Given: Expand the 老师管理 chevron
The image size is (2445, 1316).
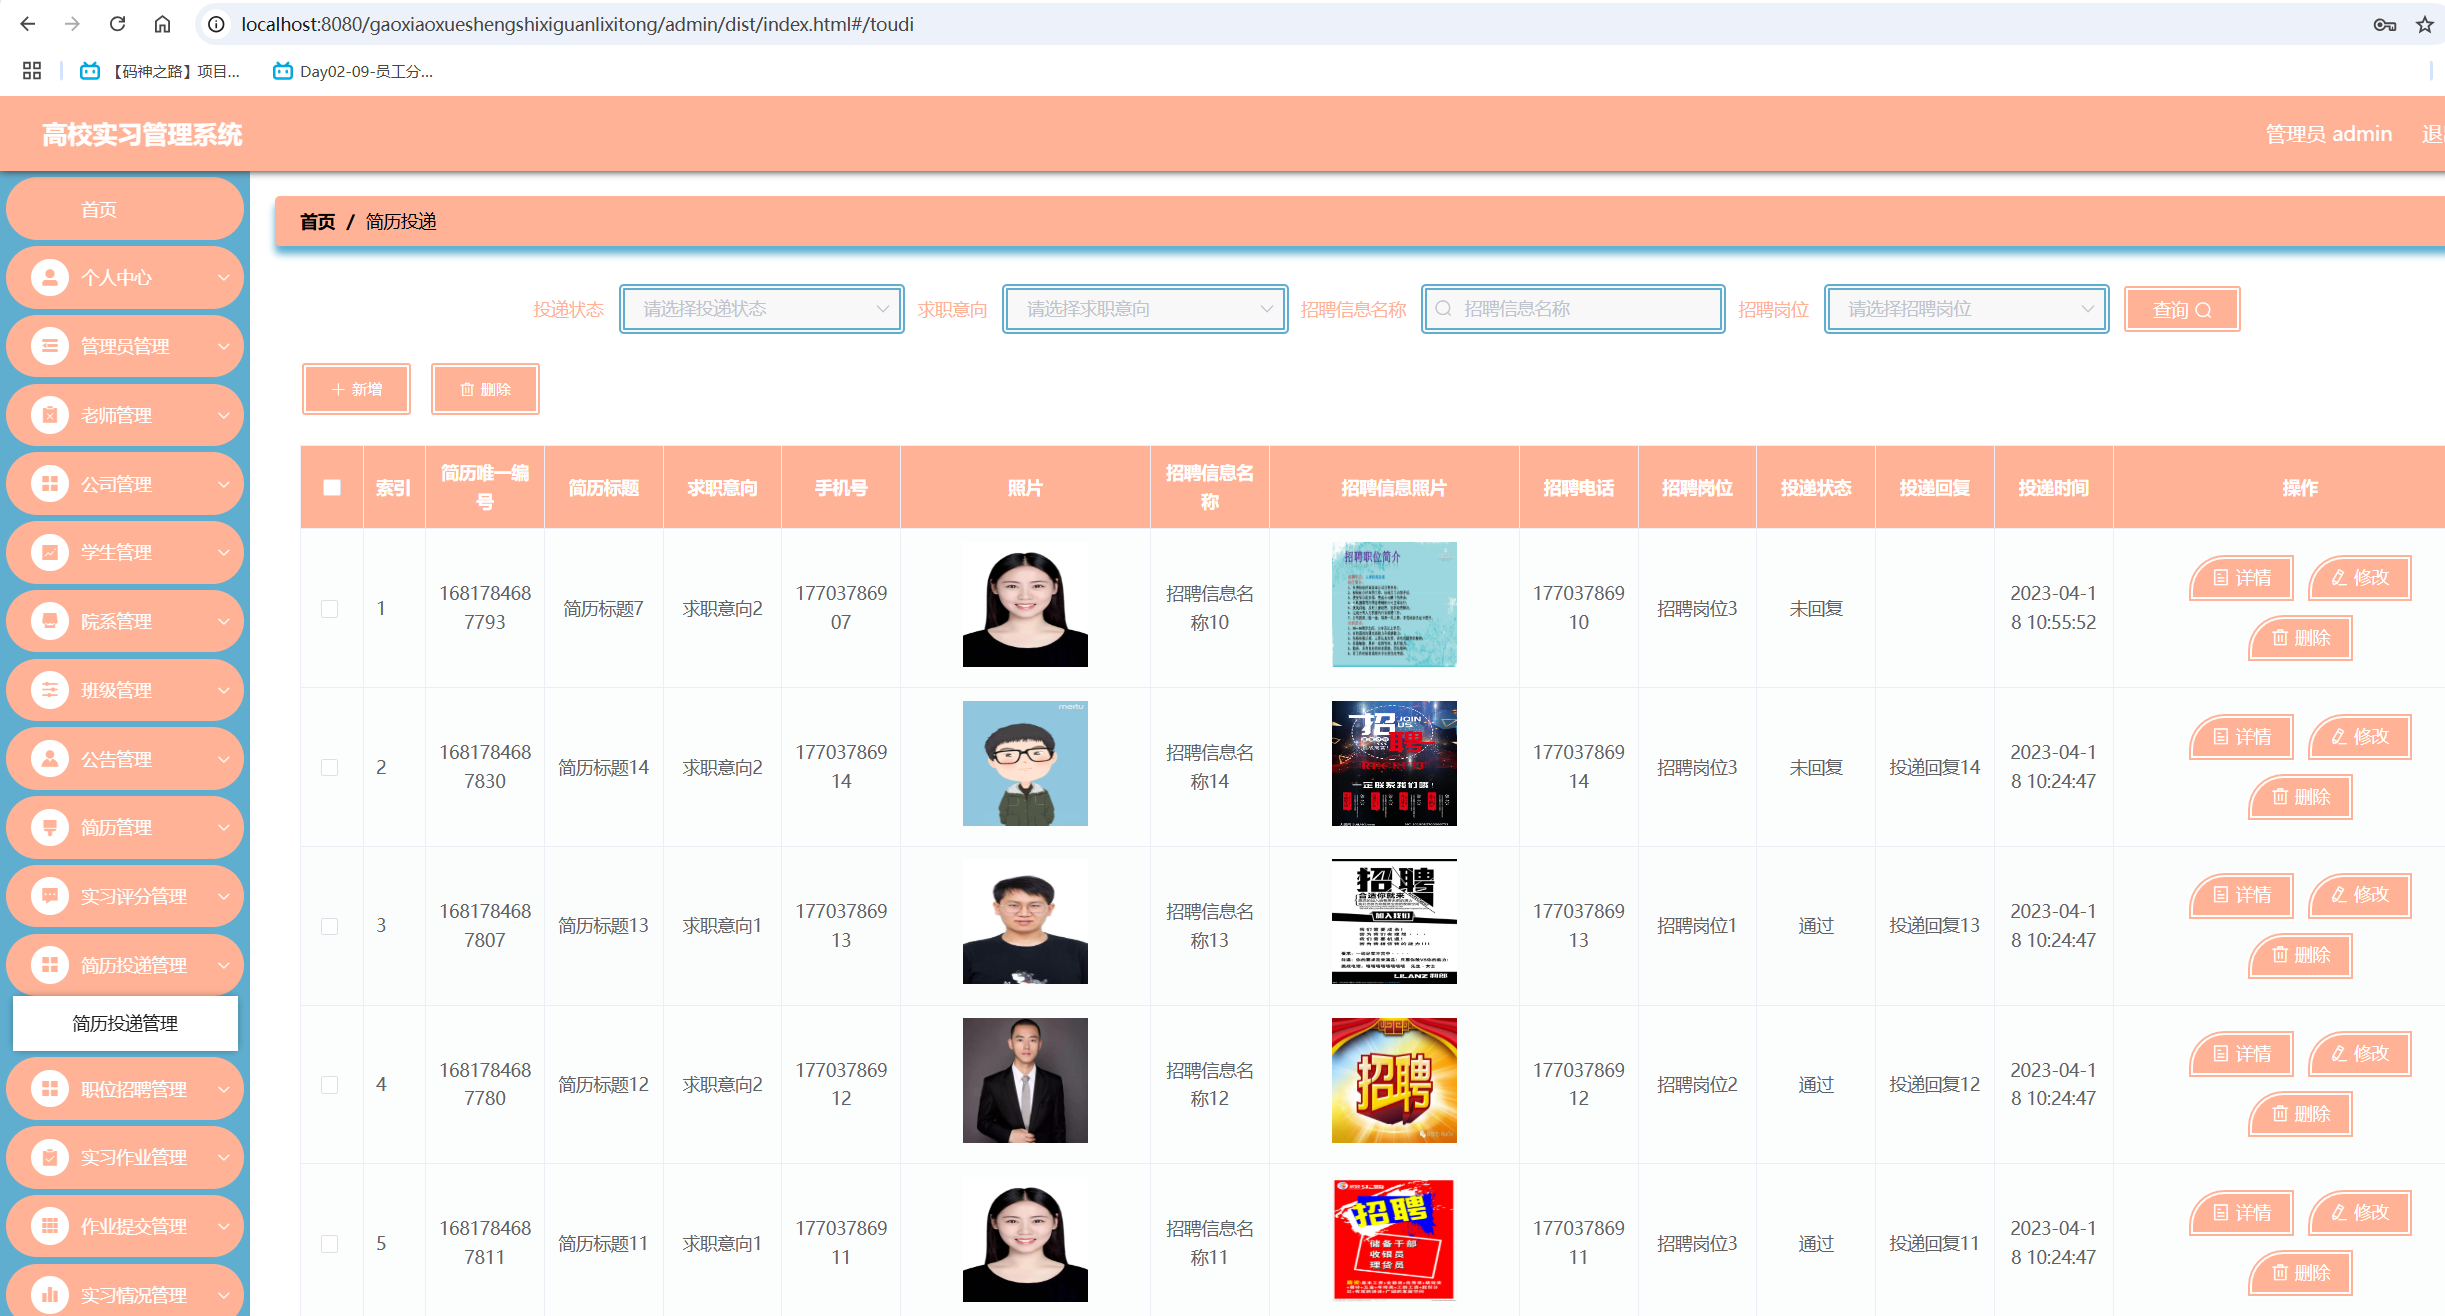Looking at the screenshot, I should coord(224,415).
